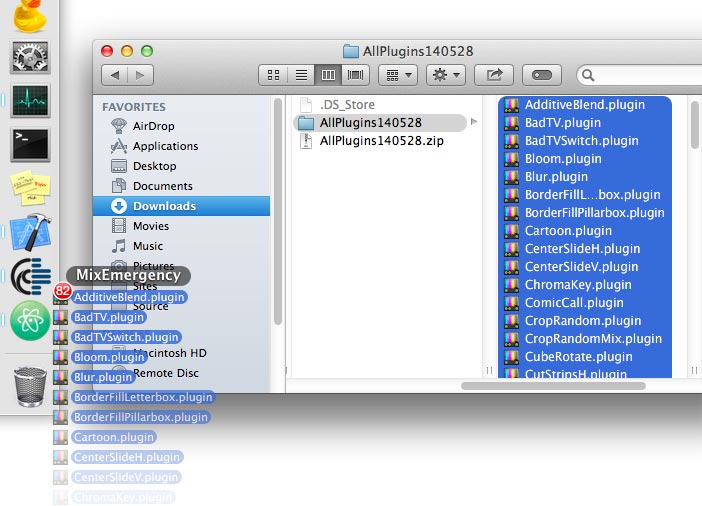
Task: Click the AllPlugins140528 folder disclosure arrow
Action: (474, 122)
